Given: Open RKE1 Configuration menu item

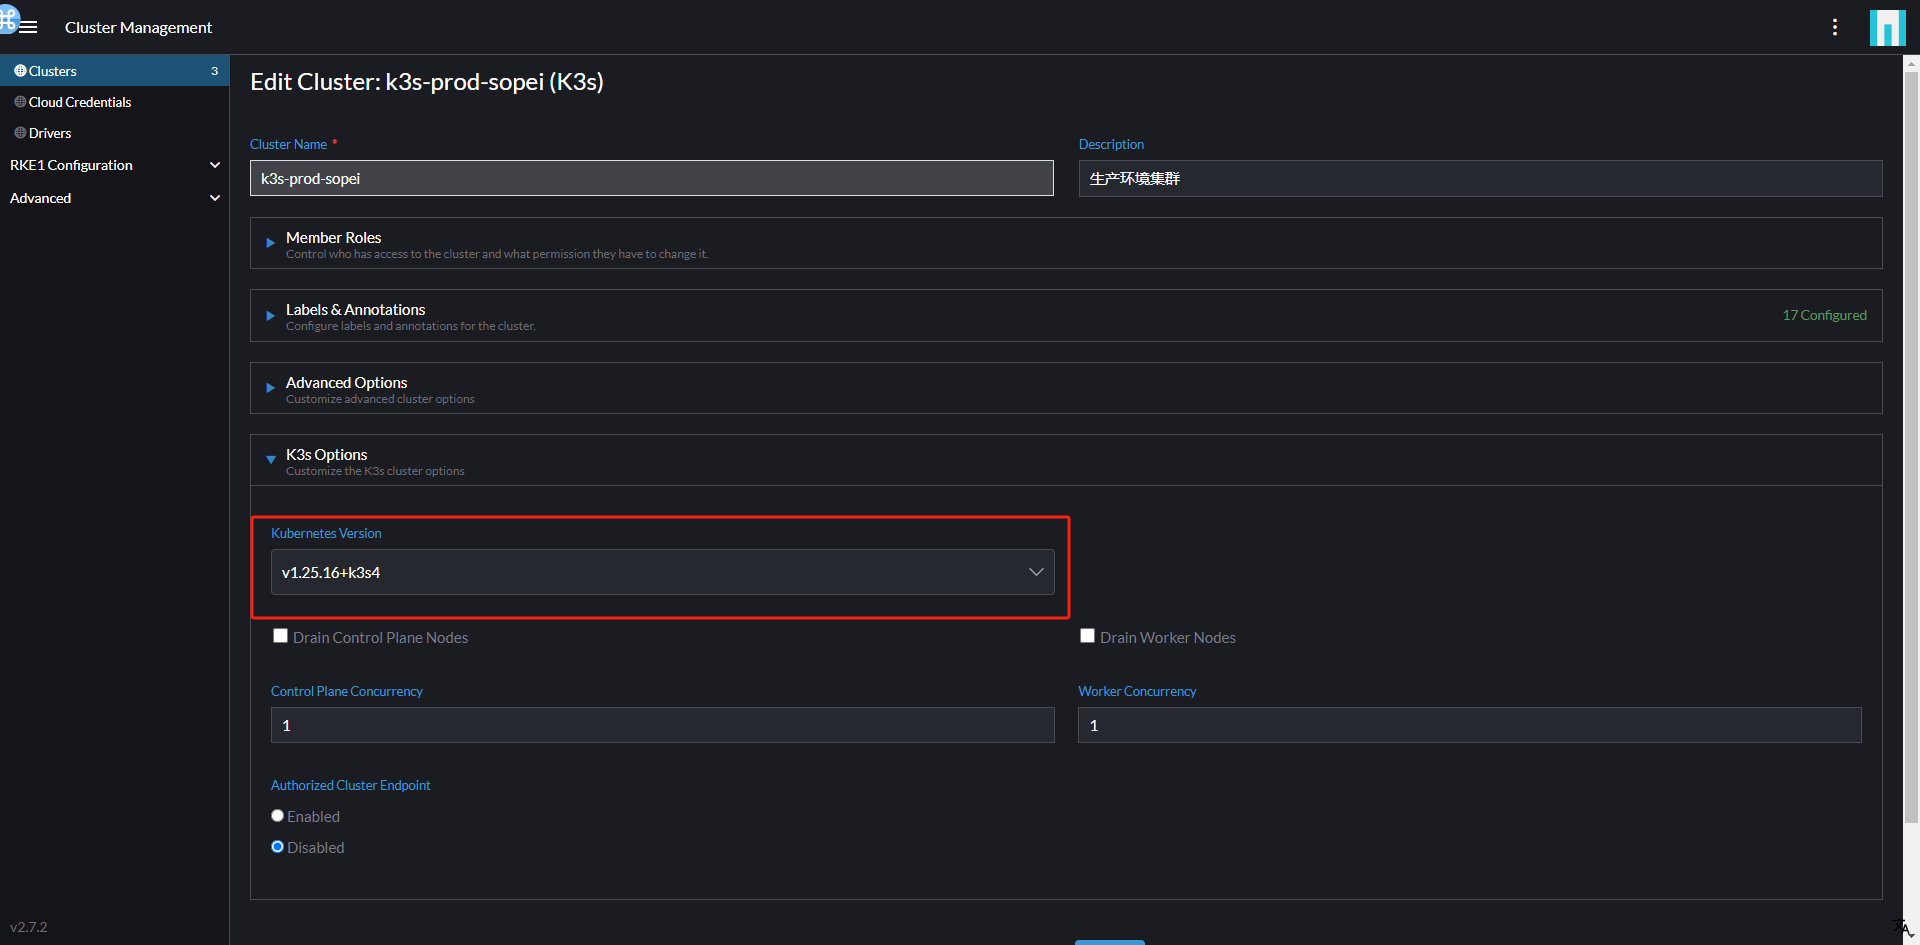Looking at the screenshot, I should (71, 165).
